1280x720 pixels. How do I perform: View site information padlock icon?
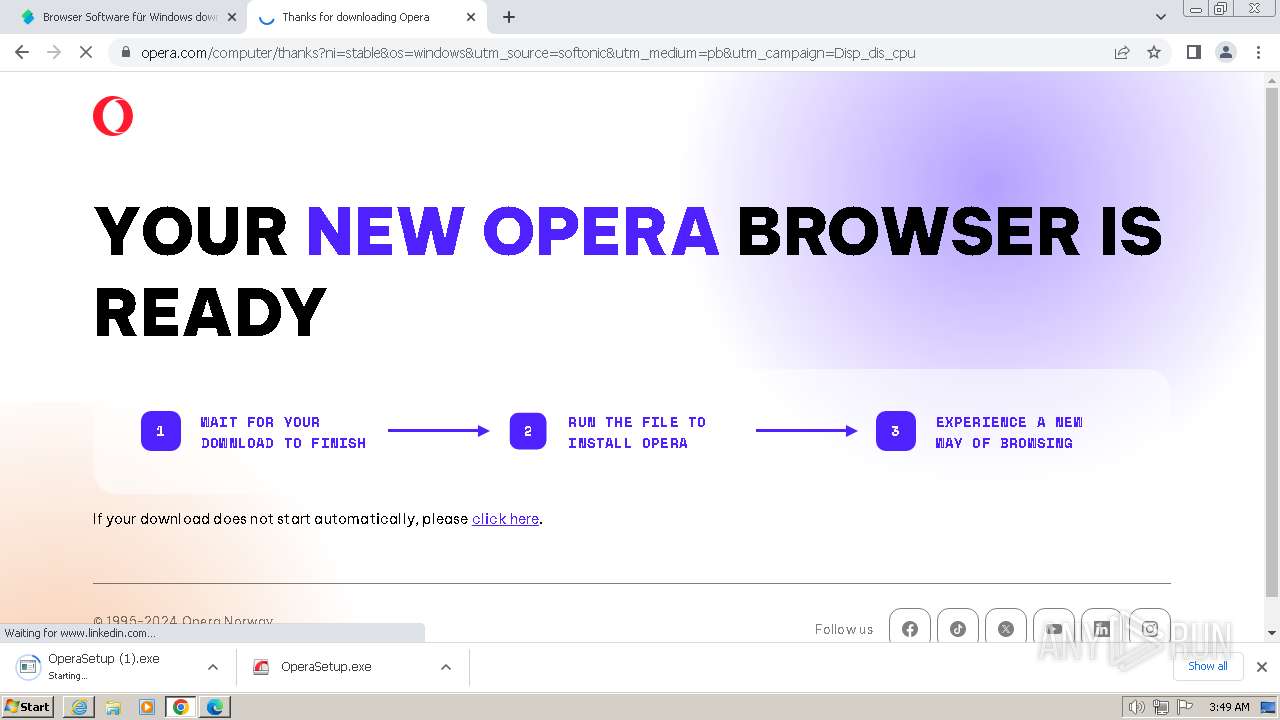click(125, 52)
